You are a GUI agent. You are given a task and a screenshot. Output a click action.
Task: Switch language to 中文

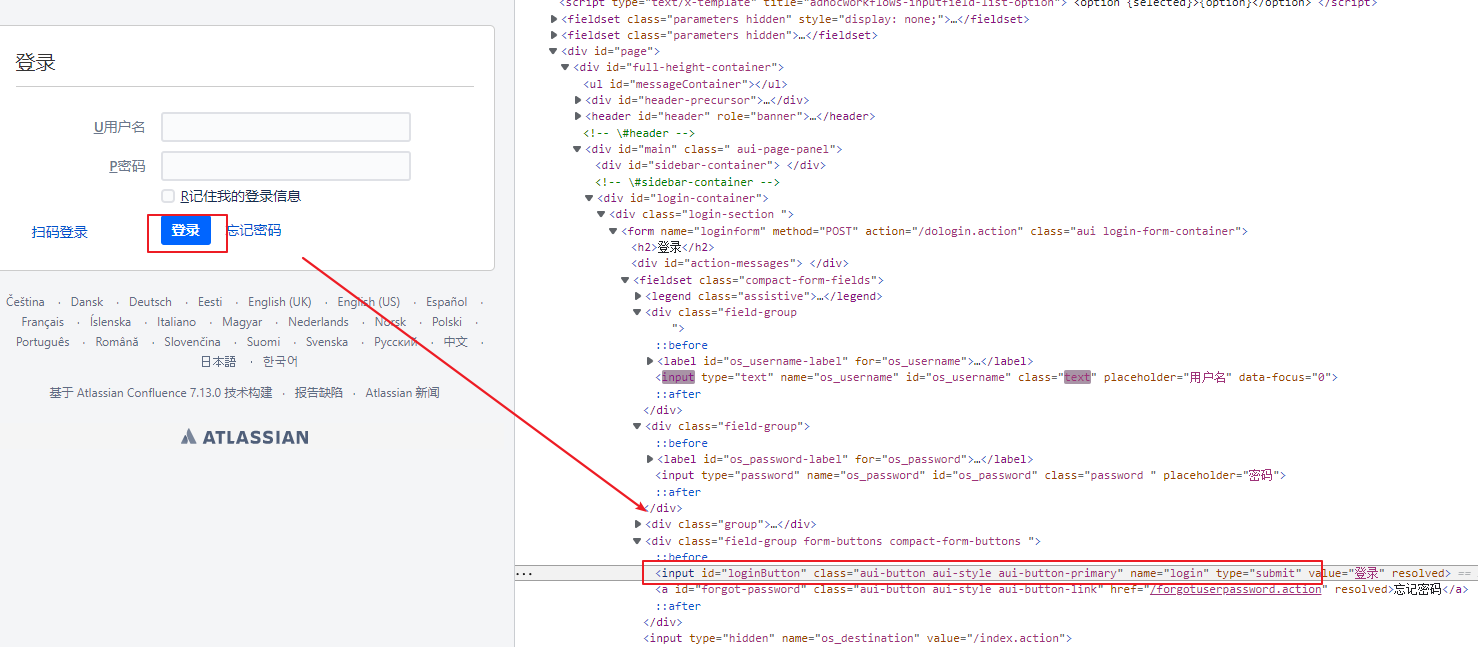click(456, 342)
